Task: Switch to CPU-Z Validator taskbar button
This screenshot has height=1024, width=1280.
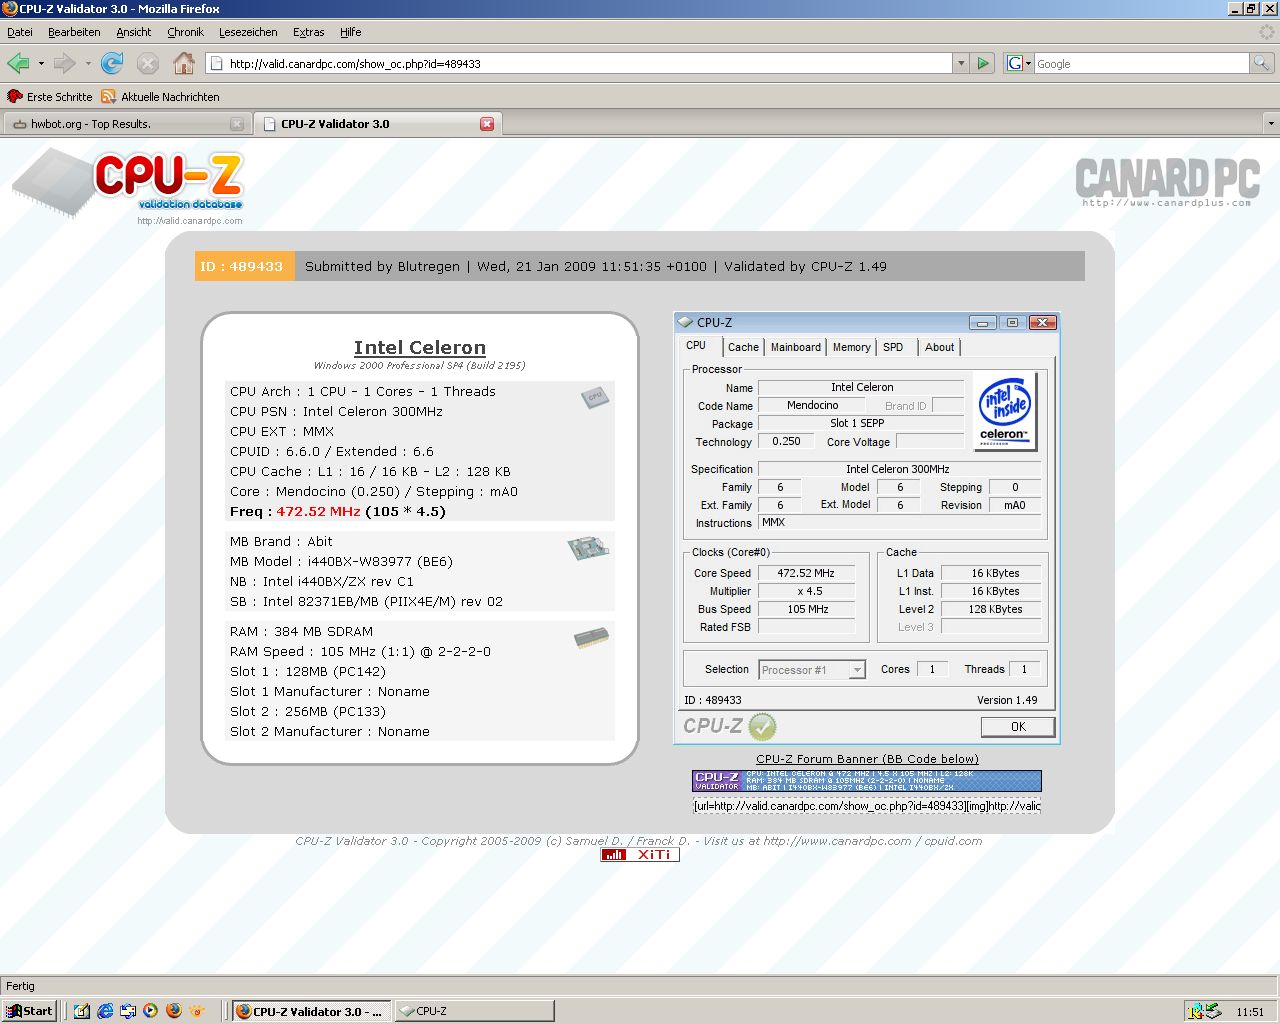Action: [x=312, y=1011]
